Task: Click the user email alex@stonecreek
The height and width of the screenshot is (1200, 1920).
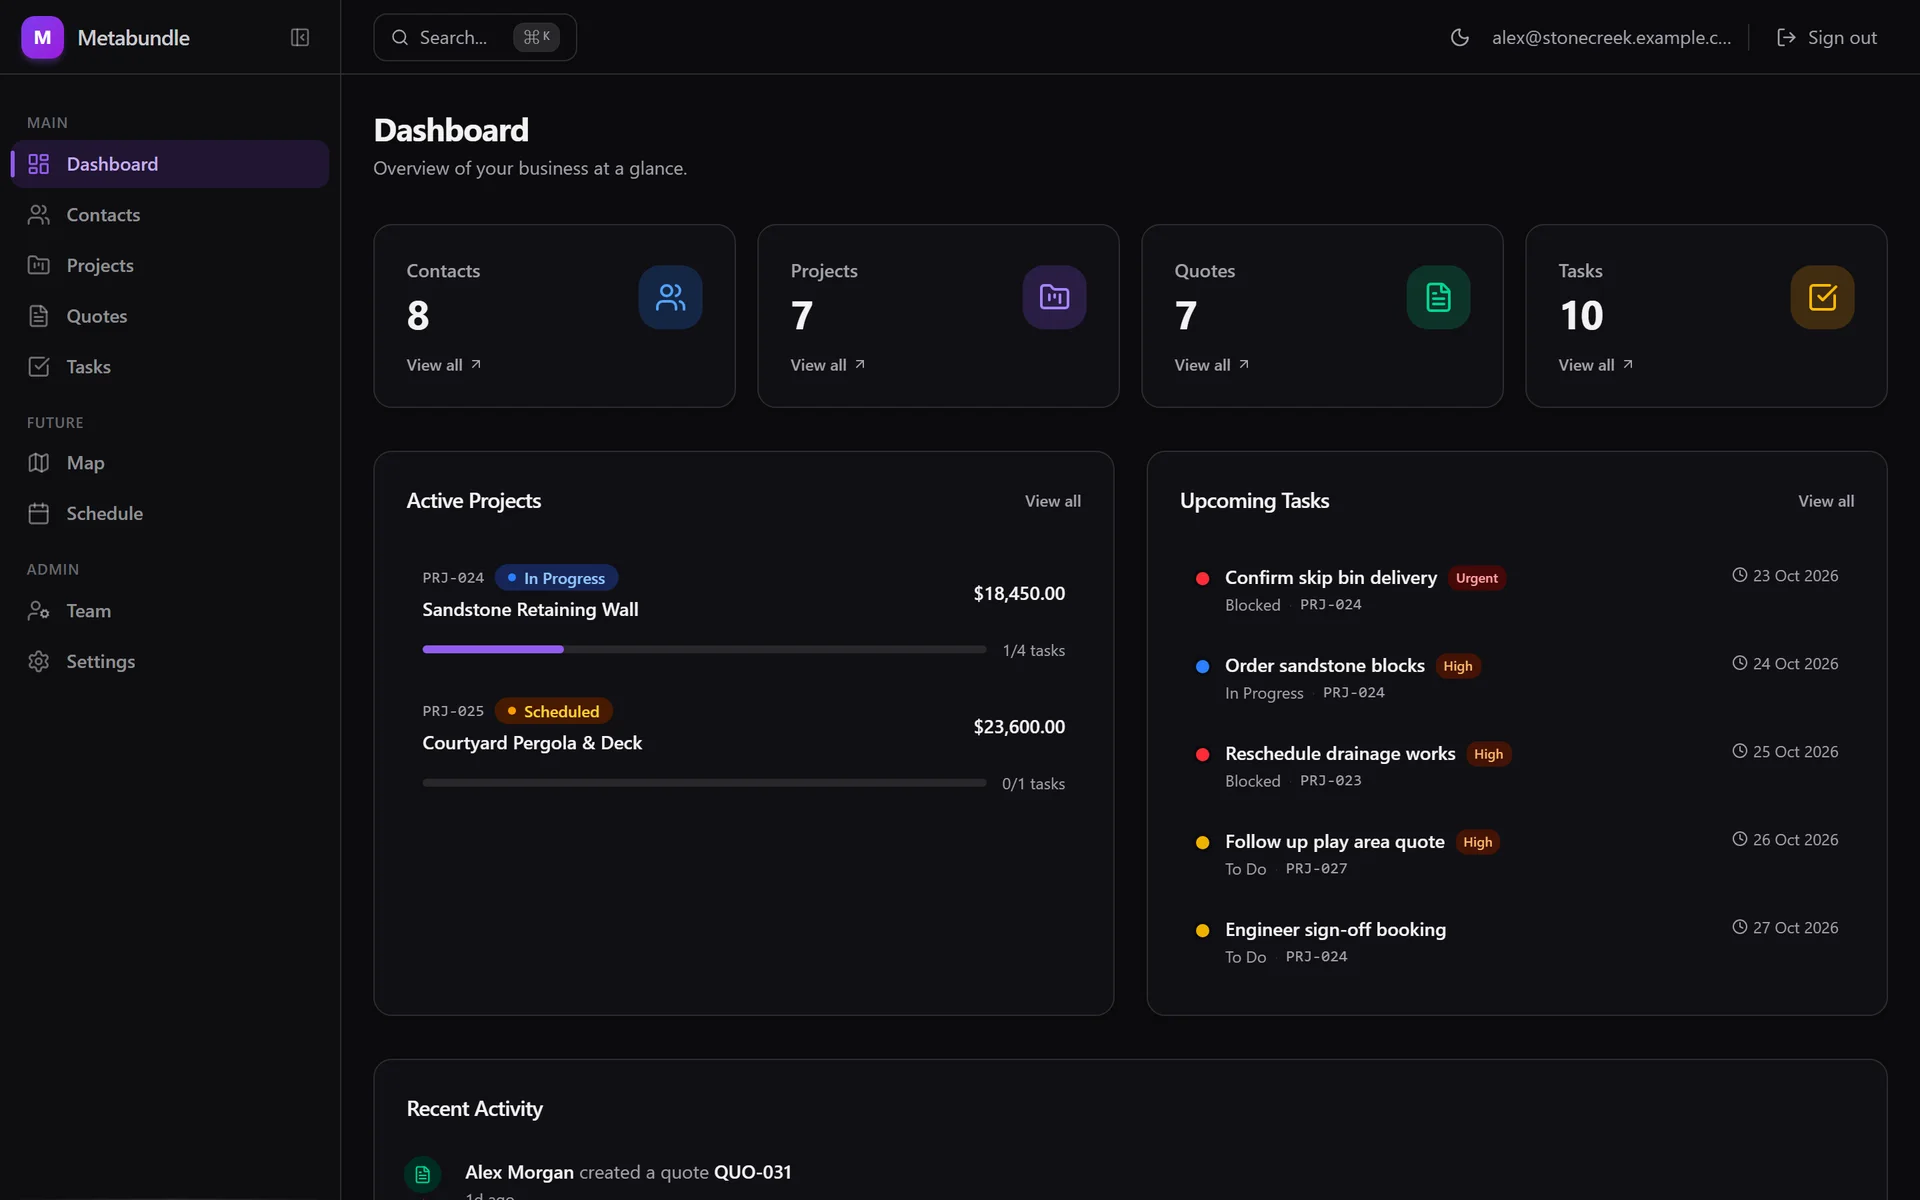Action: [1611, 37]
